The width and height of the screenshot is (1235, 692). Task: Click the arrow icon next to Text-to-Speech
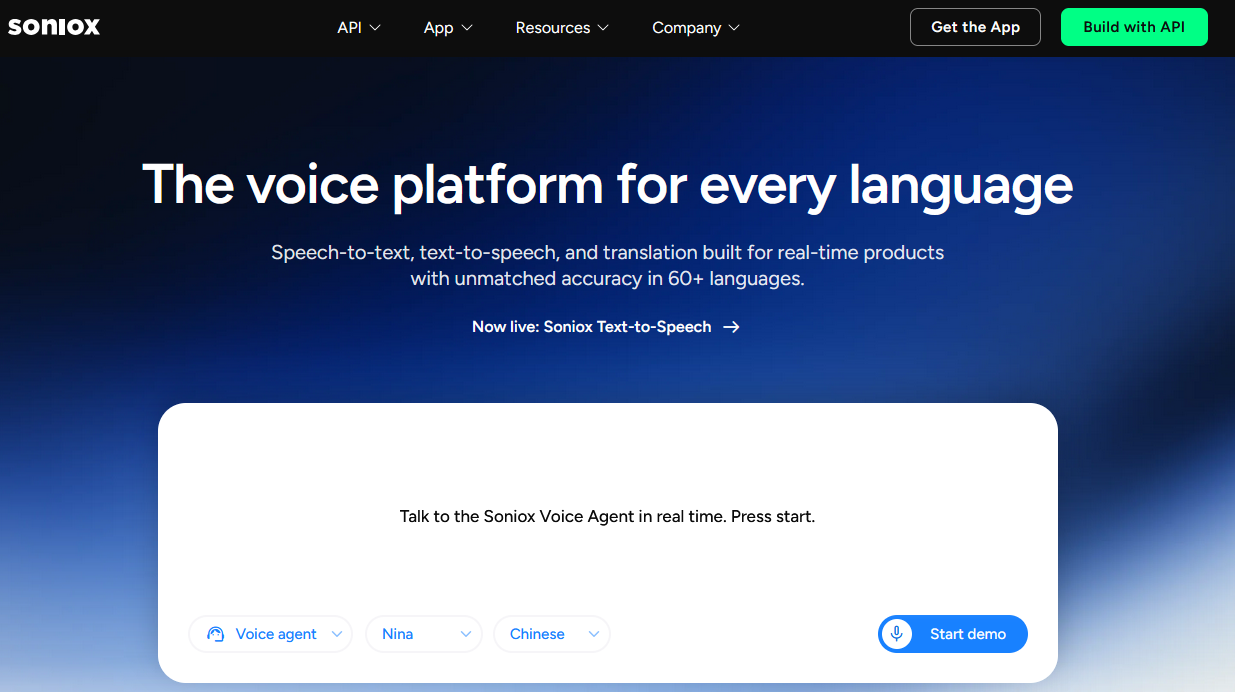pyautogui.click(x=731, y=327)
